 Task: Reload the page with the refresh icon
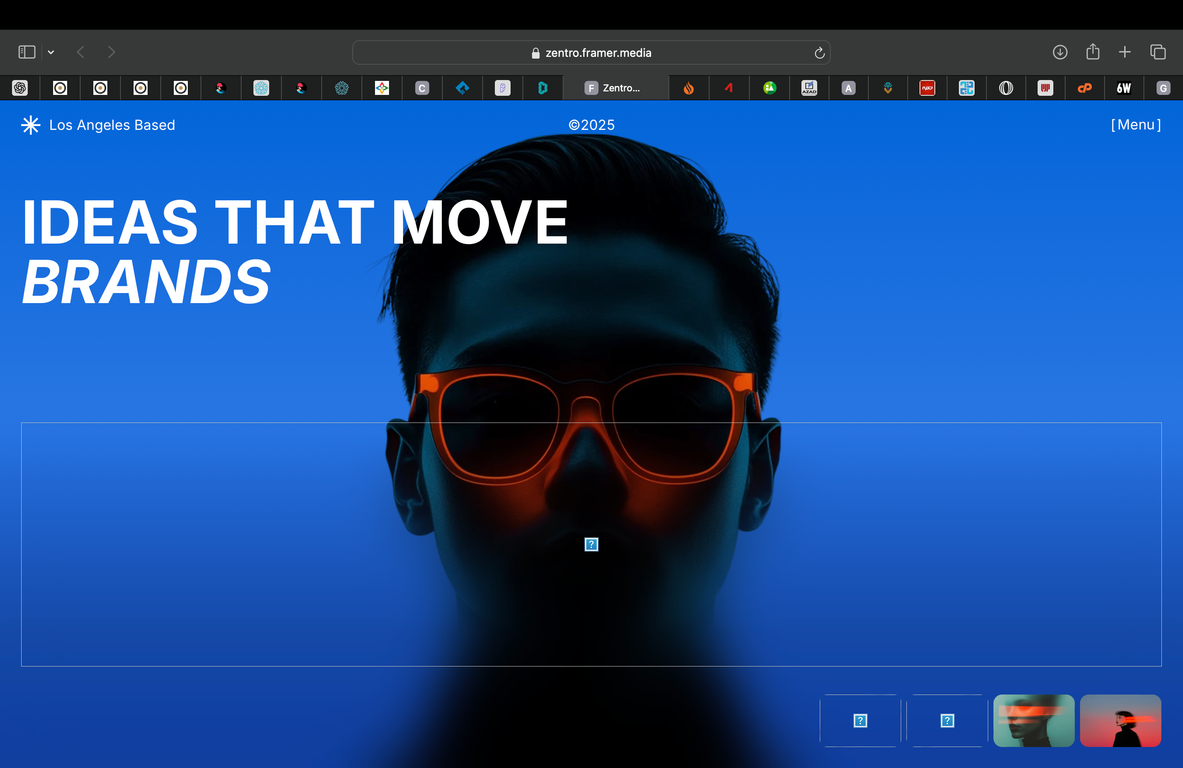(x=819, y=53)
